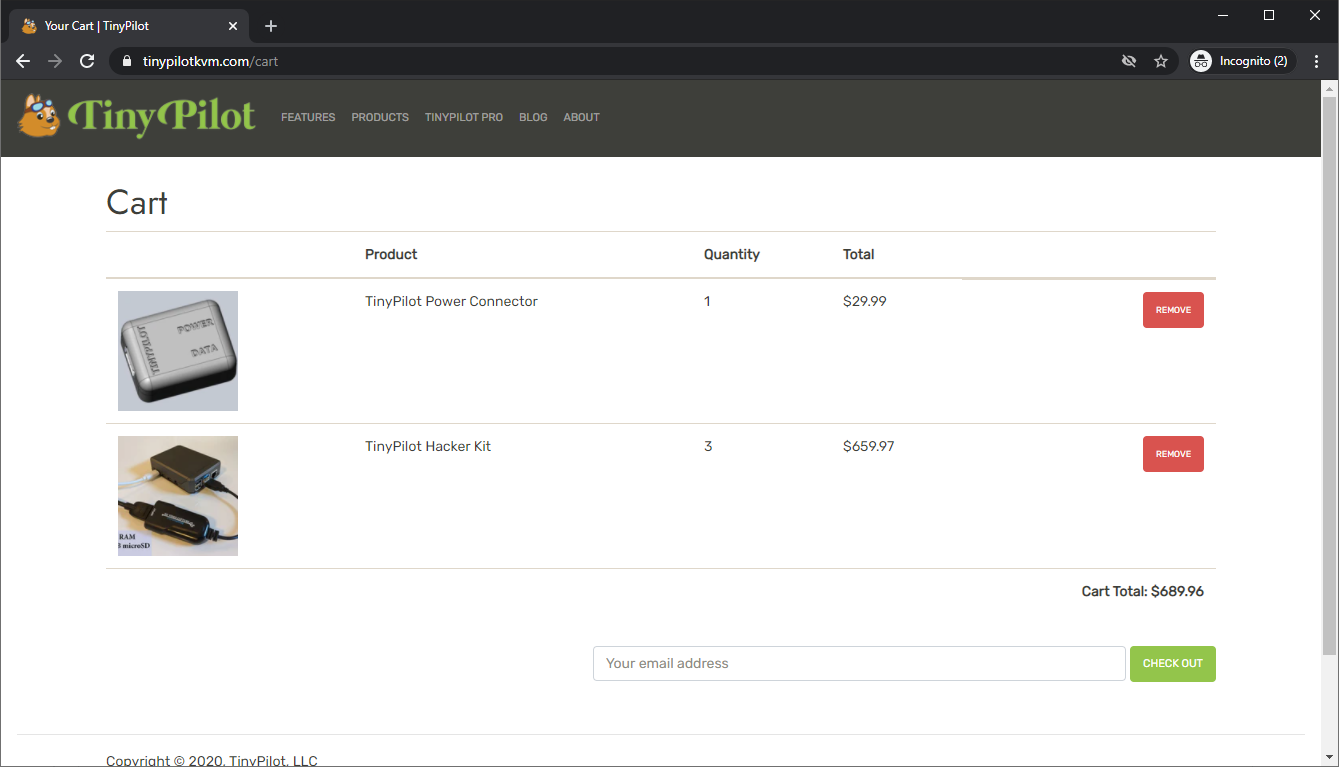The width and height of the screenshot is (1339, 767).
Task: Click the email address input field
Action: pos(859,664)
